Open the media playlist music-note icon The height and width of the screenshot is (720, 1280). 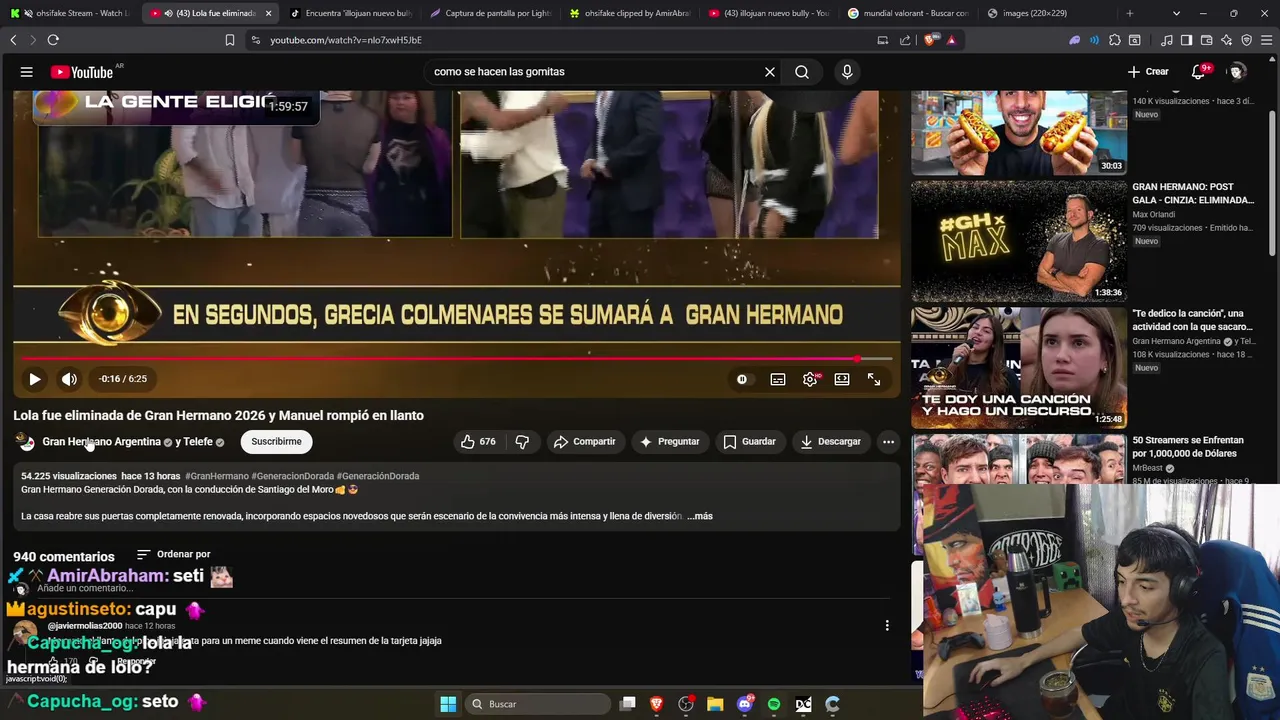click(1167, 40)
